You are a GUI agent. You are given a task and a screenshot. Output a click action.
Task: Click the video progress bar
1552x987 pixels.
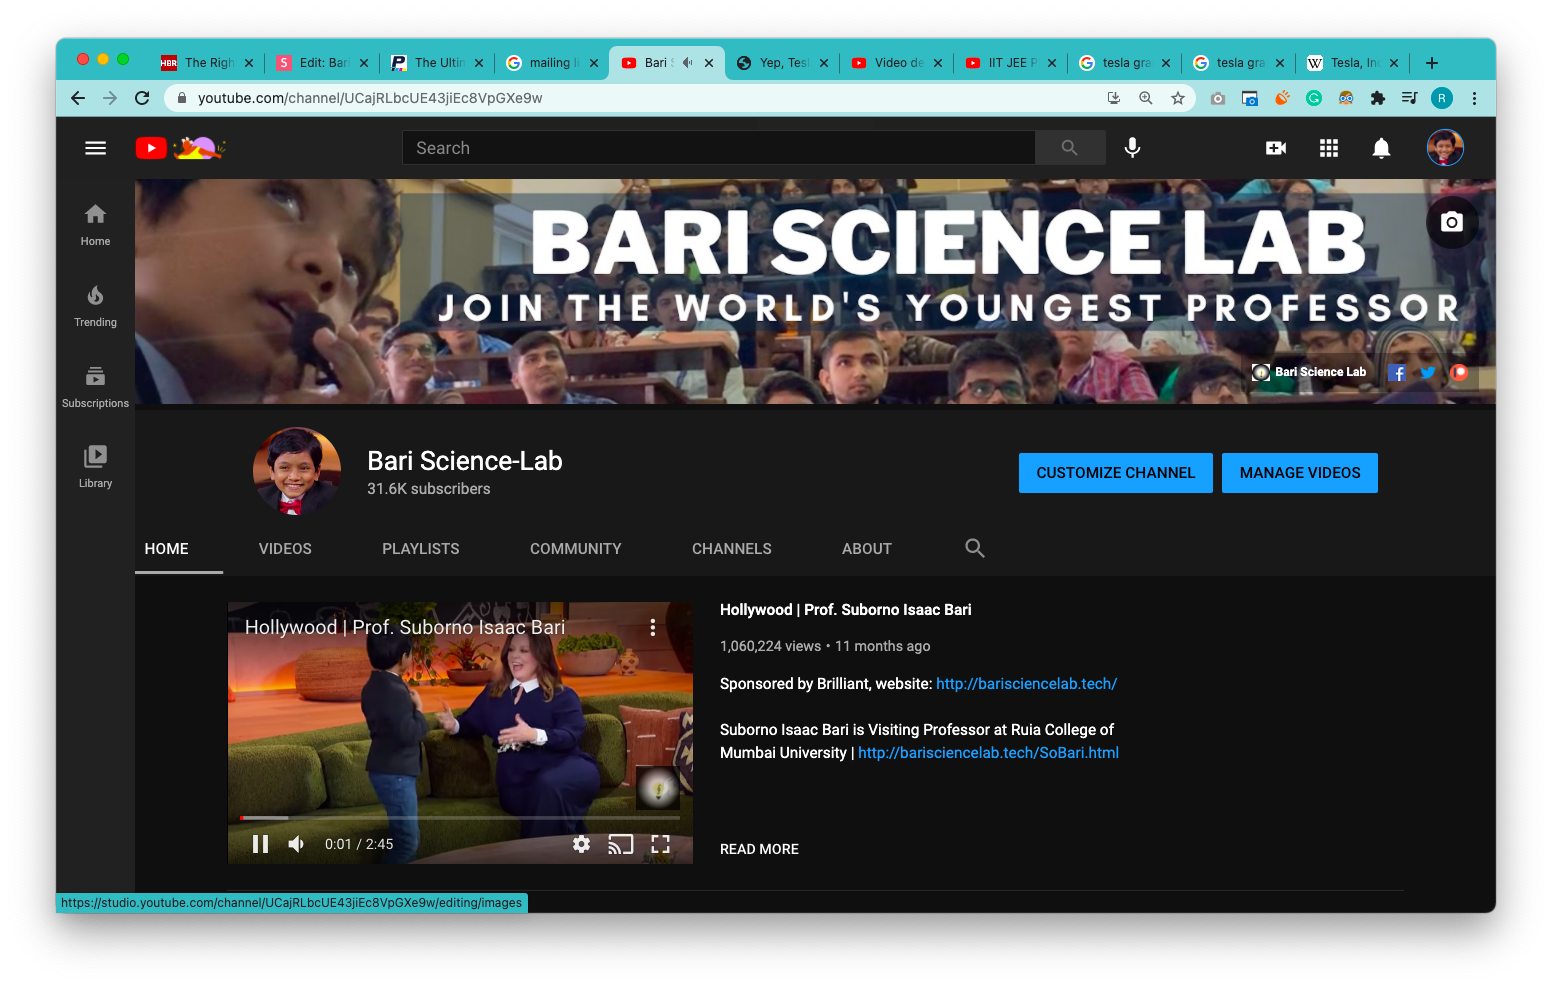pyautogui.click(x=460, y=818)
